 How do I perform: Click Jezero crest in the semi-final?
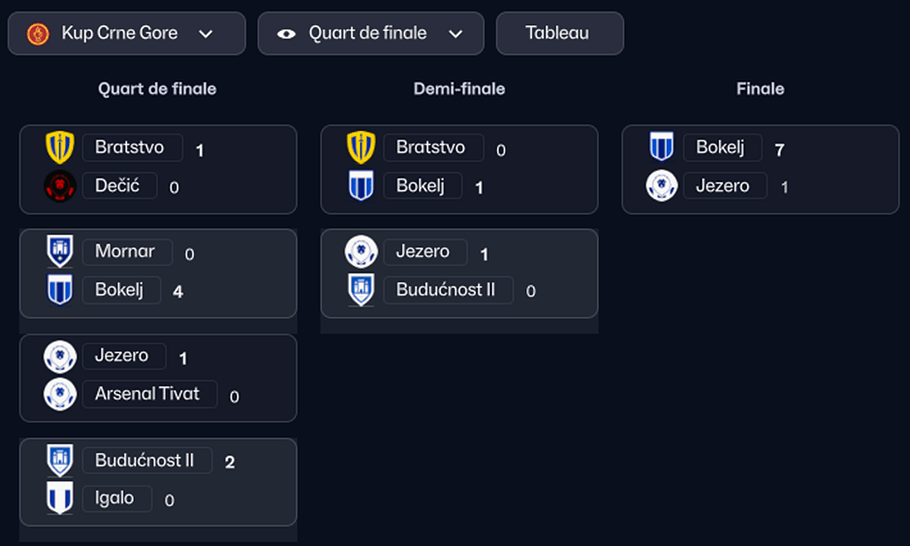(x=361, y=252)
